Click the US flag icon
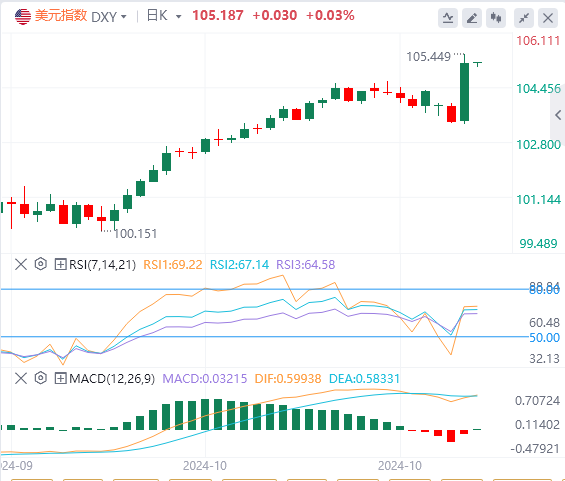The height and width of the screenshot is (481, 565). pyautogui.click(x=23, y=17)
